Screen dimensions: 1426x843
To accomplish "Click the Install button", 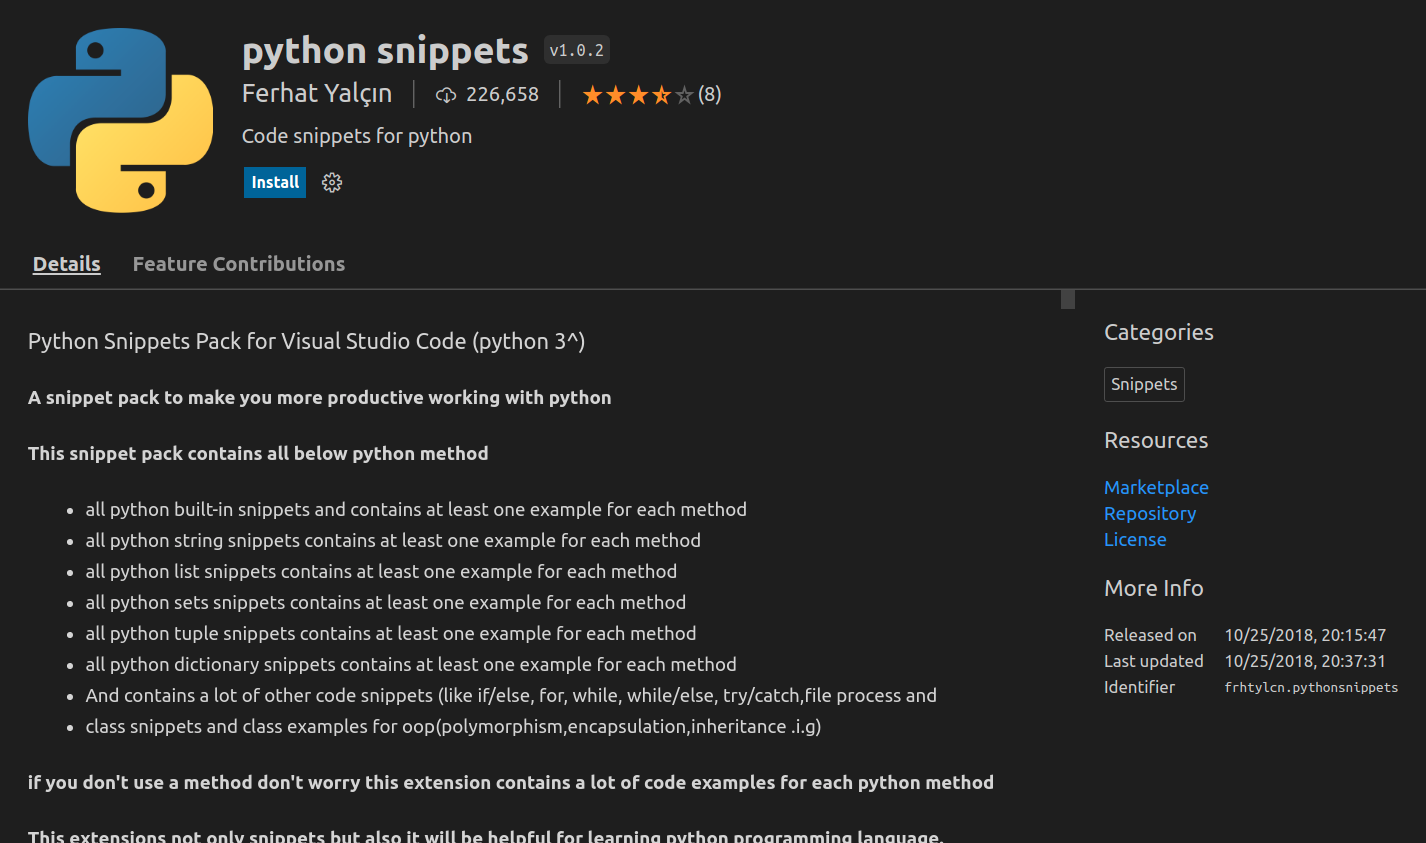I will (274, 182).
